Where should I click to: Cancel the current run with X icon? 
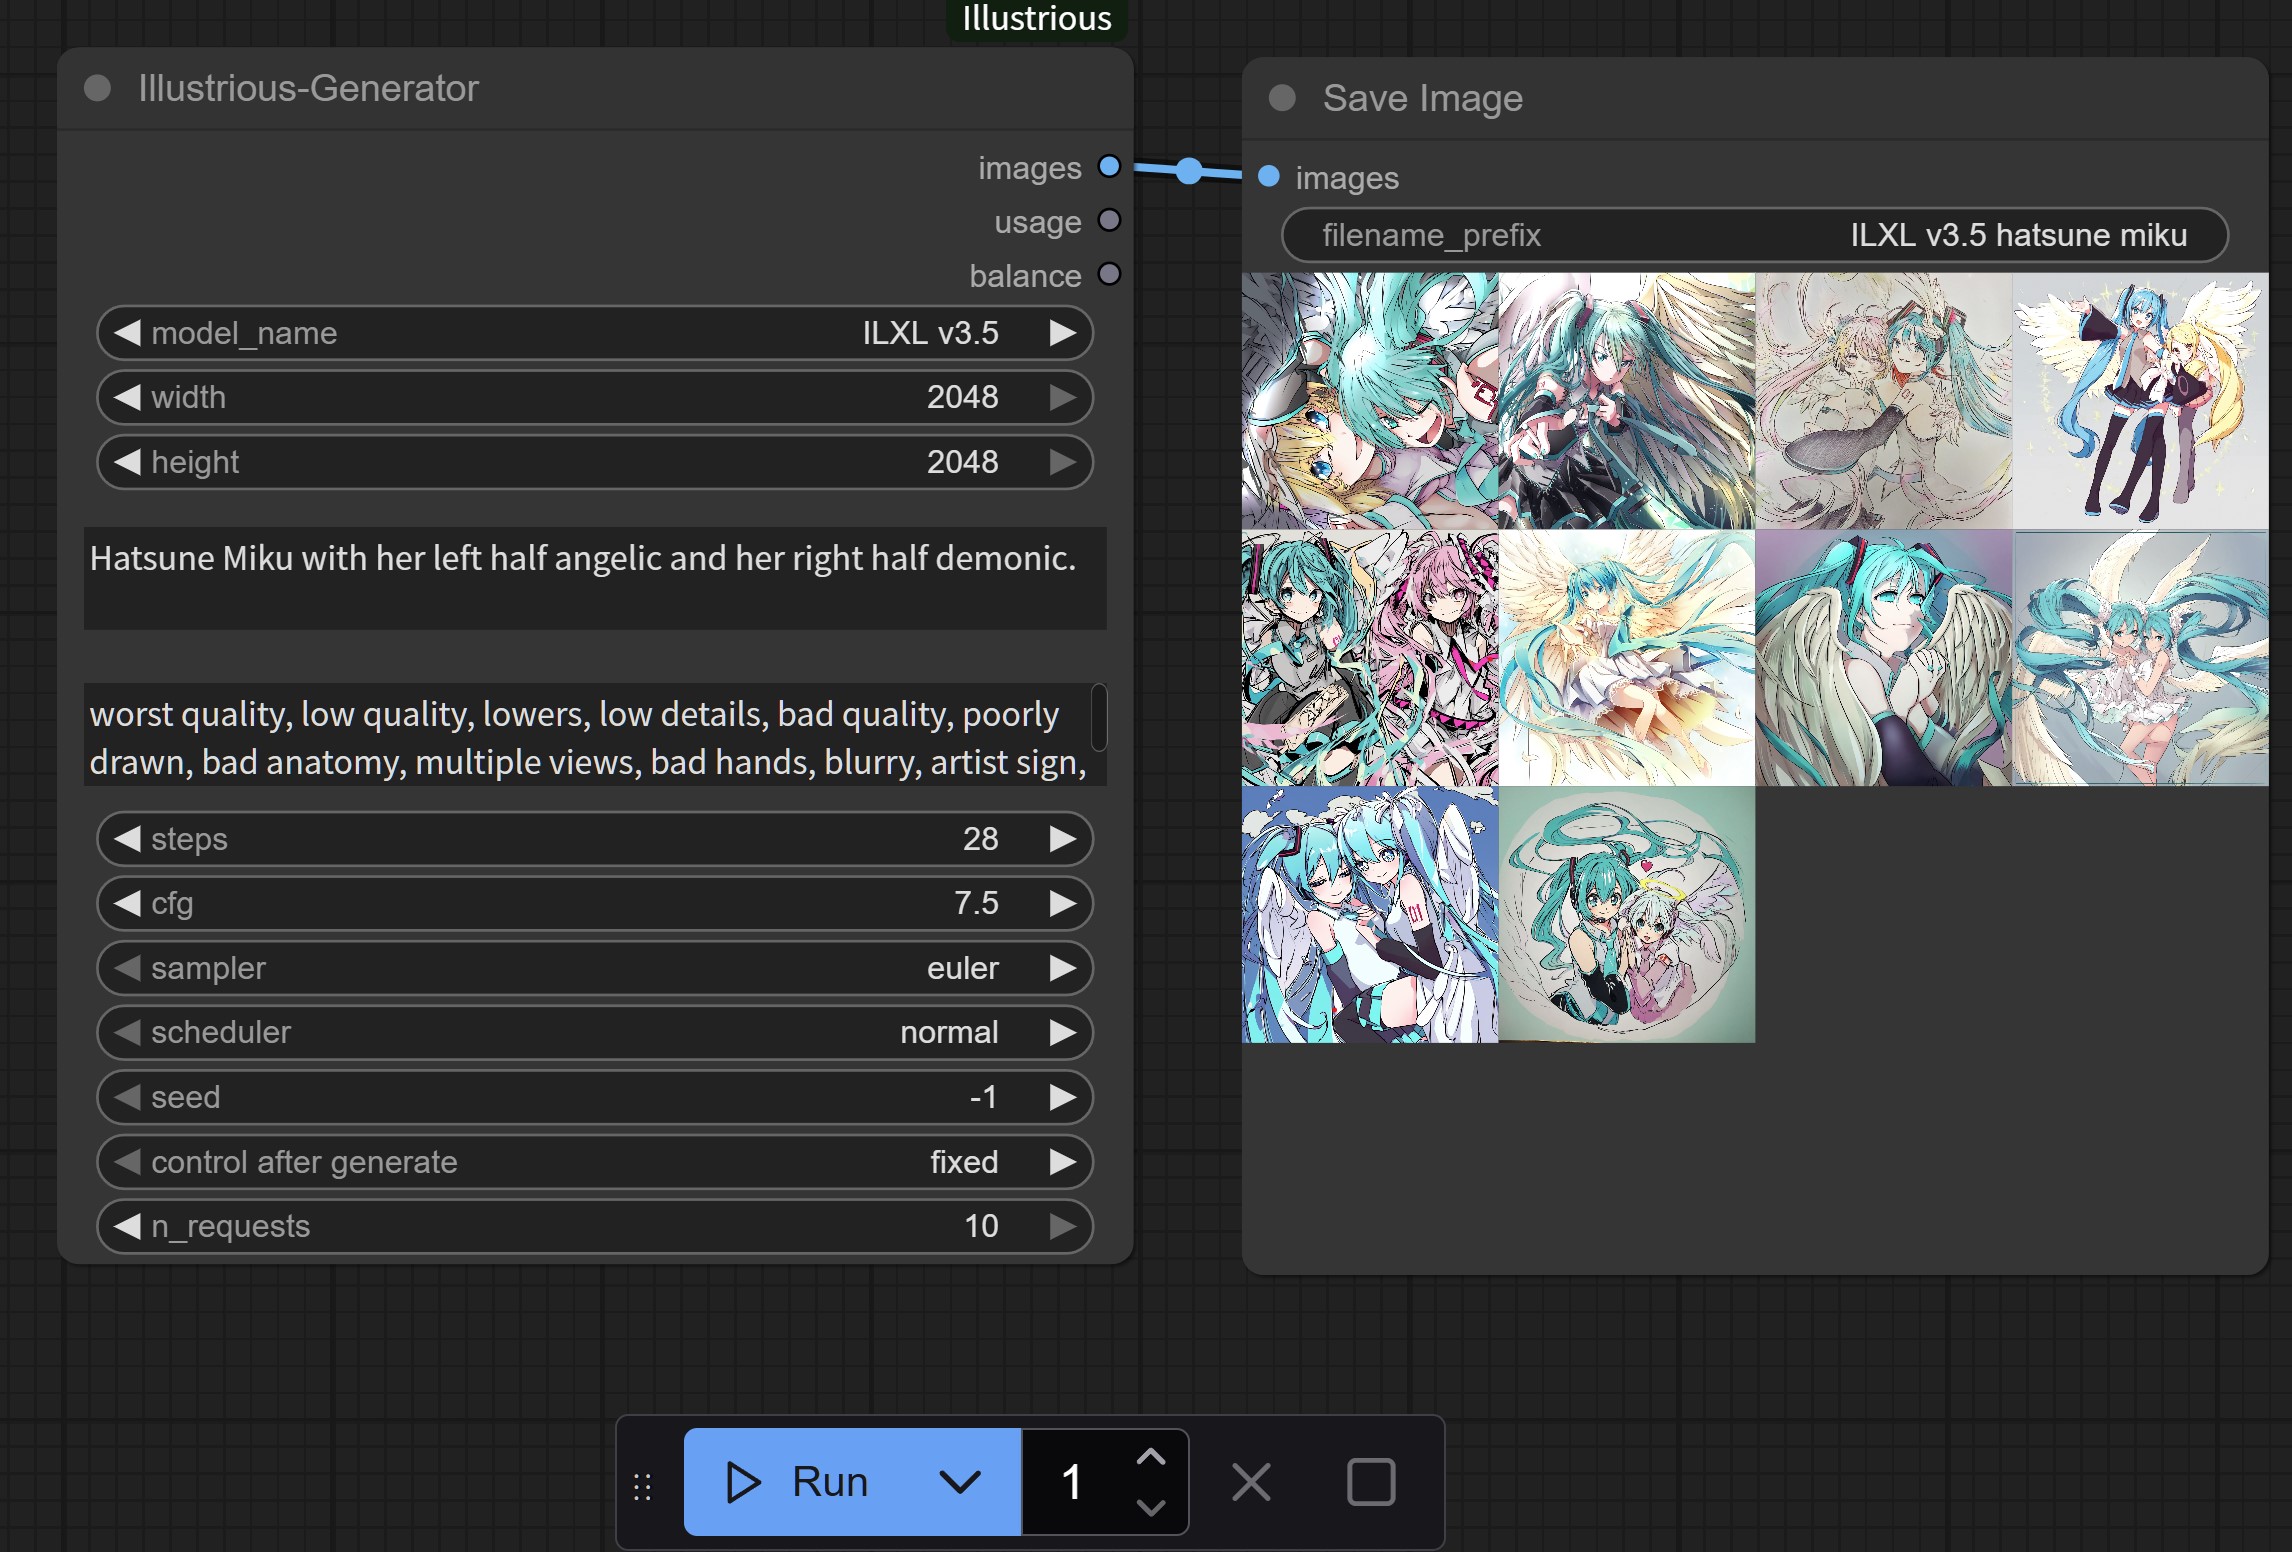point(1251,1482)
